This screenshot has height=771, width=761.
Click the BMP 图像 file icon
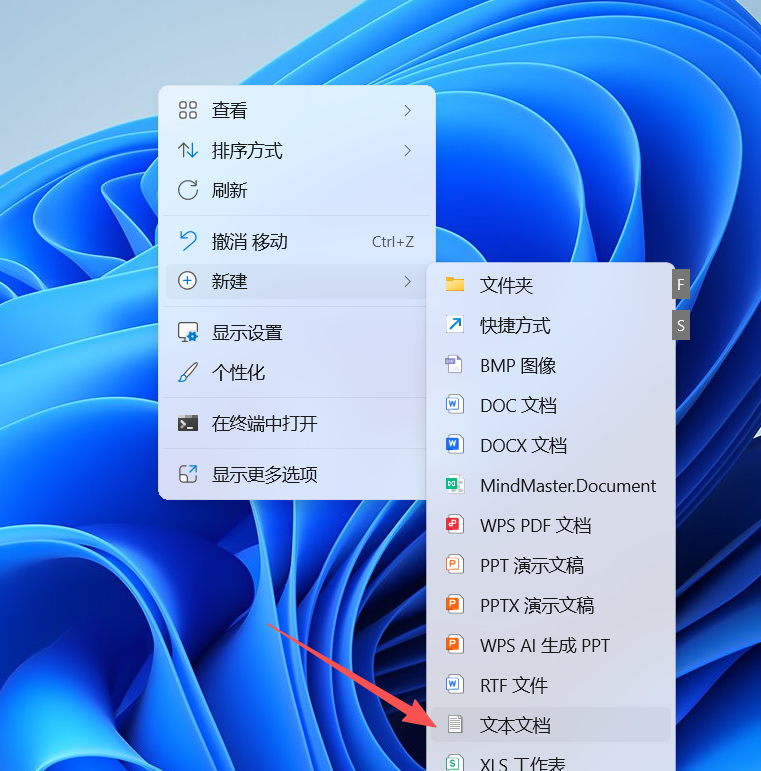(455, 365)
